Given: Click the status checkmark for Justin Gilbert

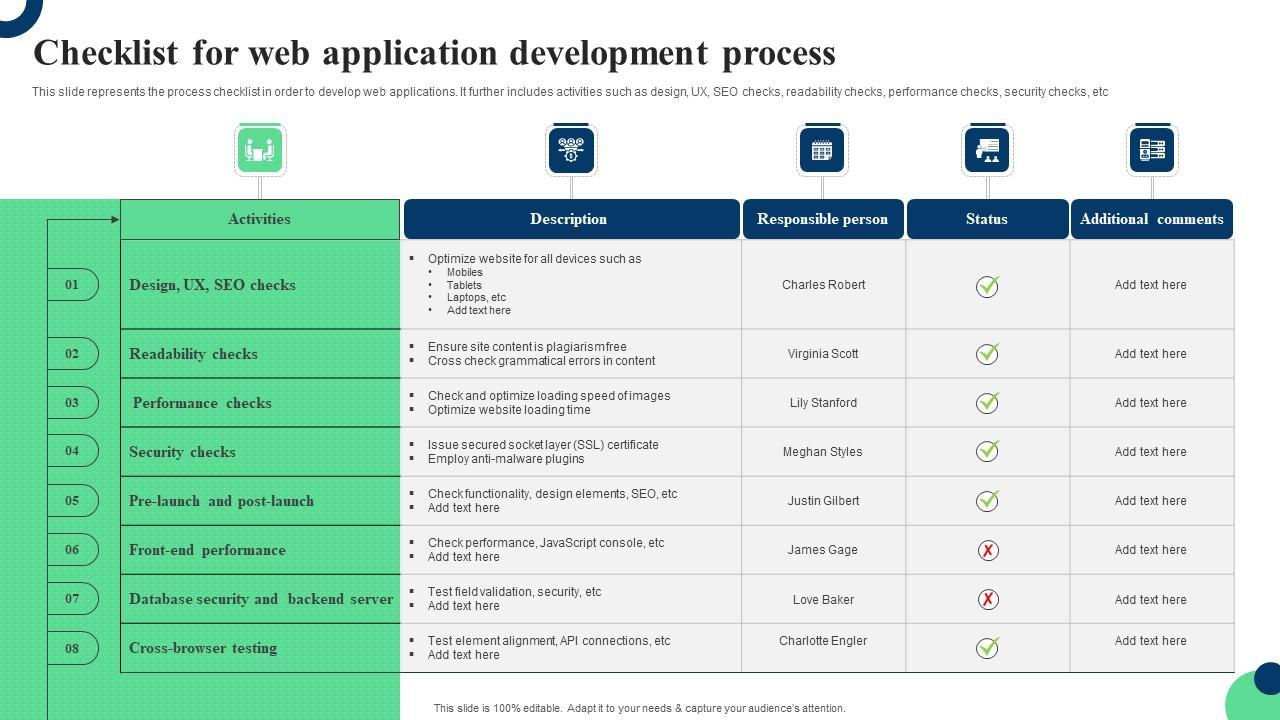Looking at the screenshot, I should (988, 500).
